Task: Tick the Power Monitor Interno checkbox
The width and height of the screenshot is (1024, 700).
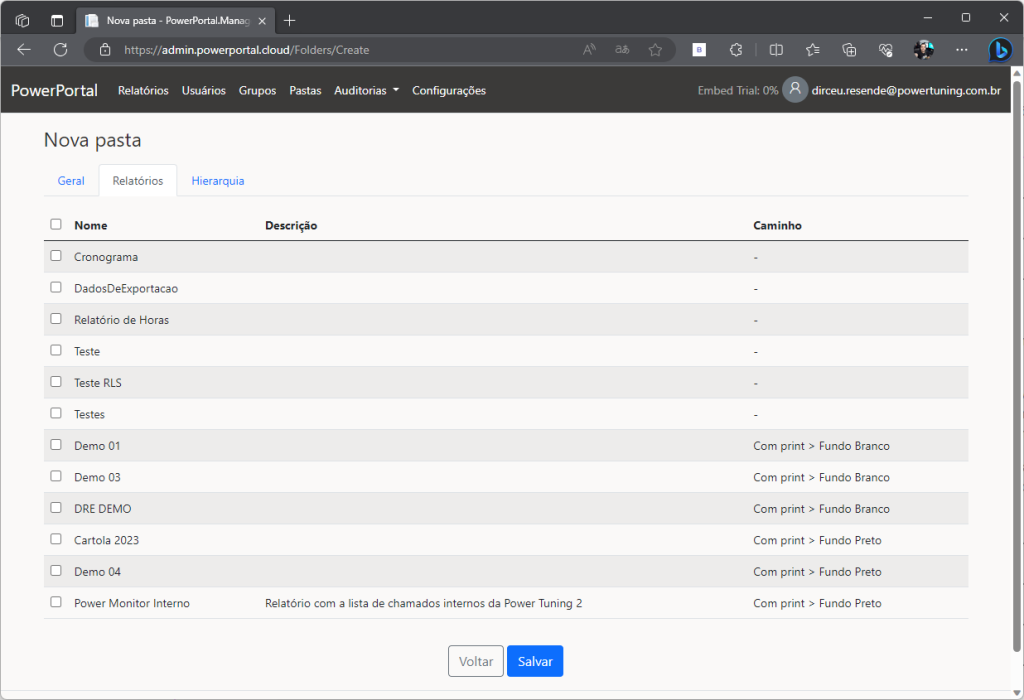Action: [56, 602]
